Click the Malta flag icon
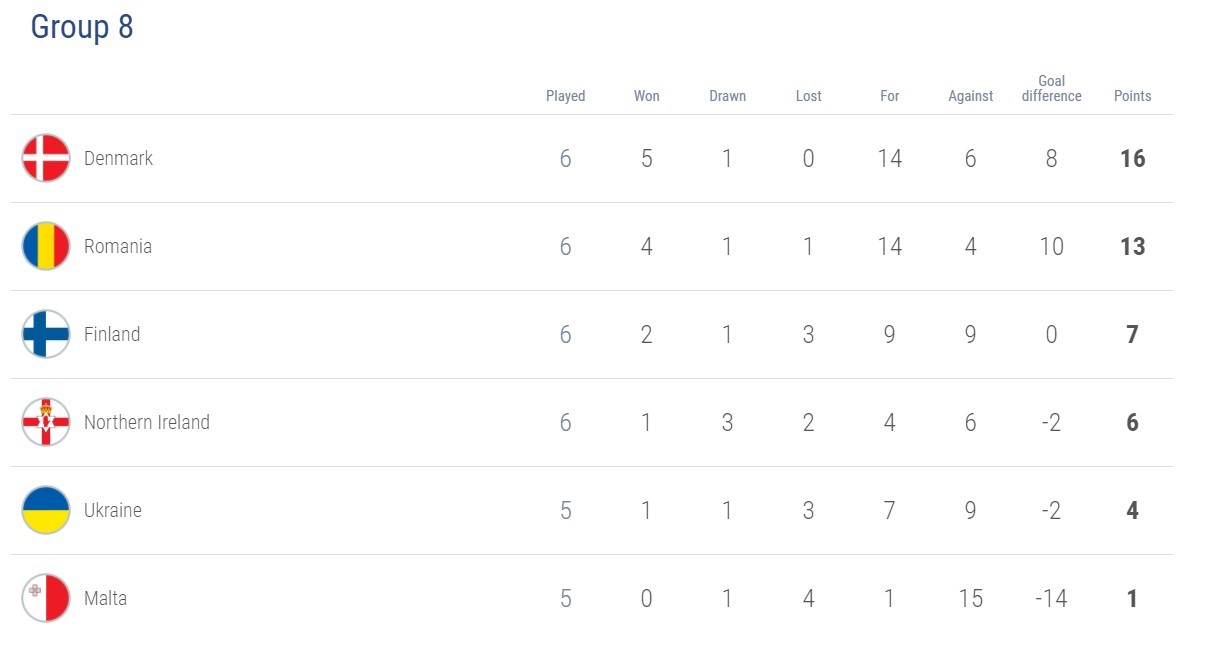This screenshot has height=655, width=1215. (46, 598)
